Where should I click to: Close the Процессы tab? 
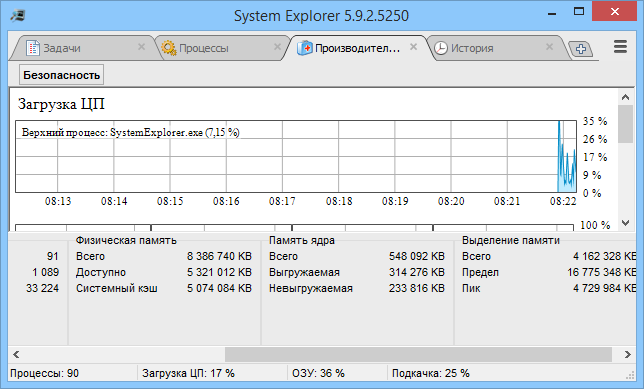(x=277, y=47)
